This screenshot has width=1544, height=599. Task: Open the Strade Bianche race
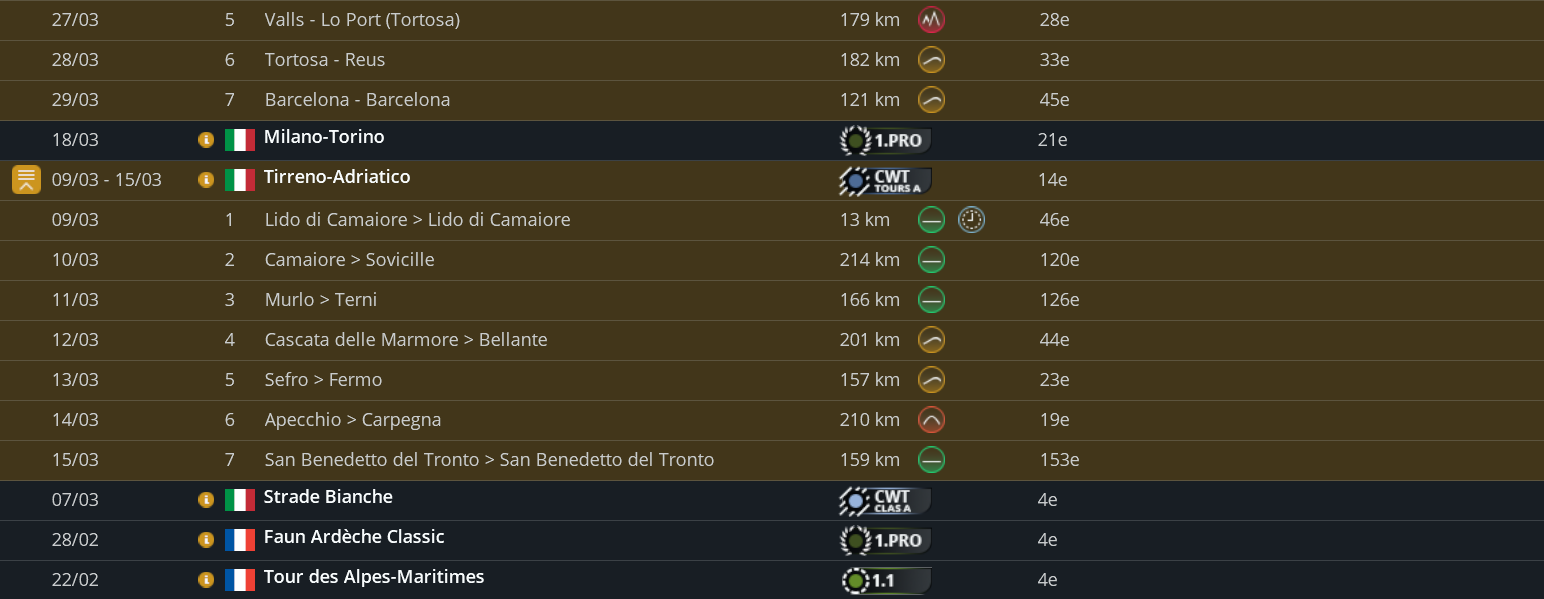[328, 497]
